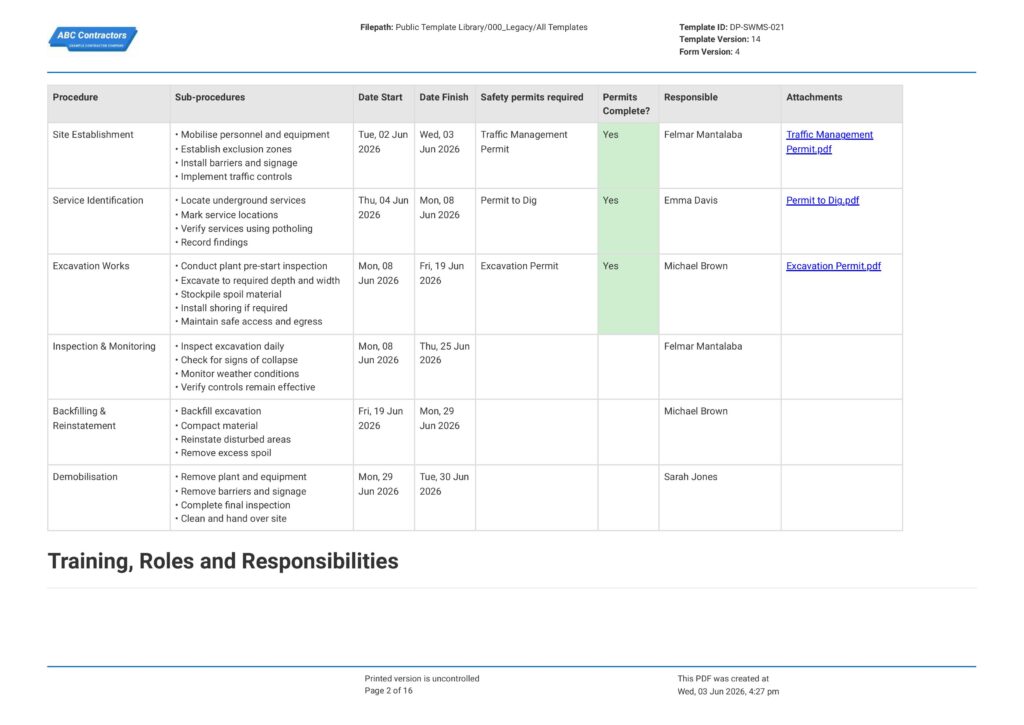This screenshot has width=1024, height=725.
Task: Select the Wed, 03 Jun 2026 finish date
Action: 440,142
